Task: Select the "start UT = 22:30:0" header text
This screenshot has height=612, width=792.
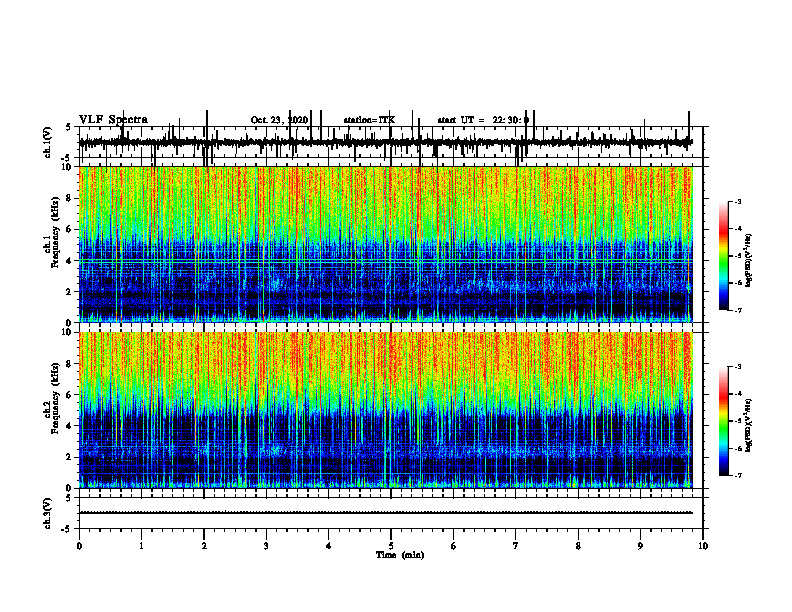Action: 483,120
